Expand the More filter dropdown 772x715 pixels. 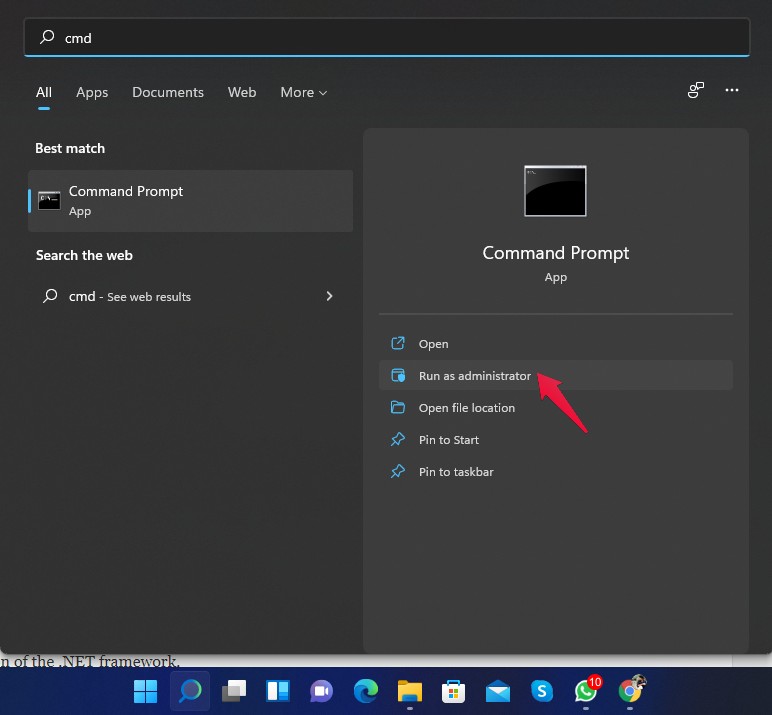tap(303, 92)
